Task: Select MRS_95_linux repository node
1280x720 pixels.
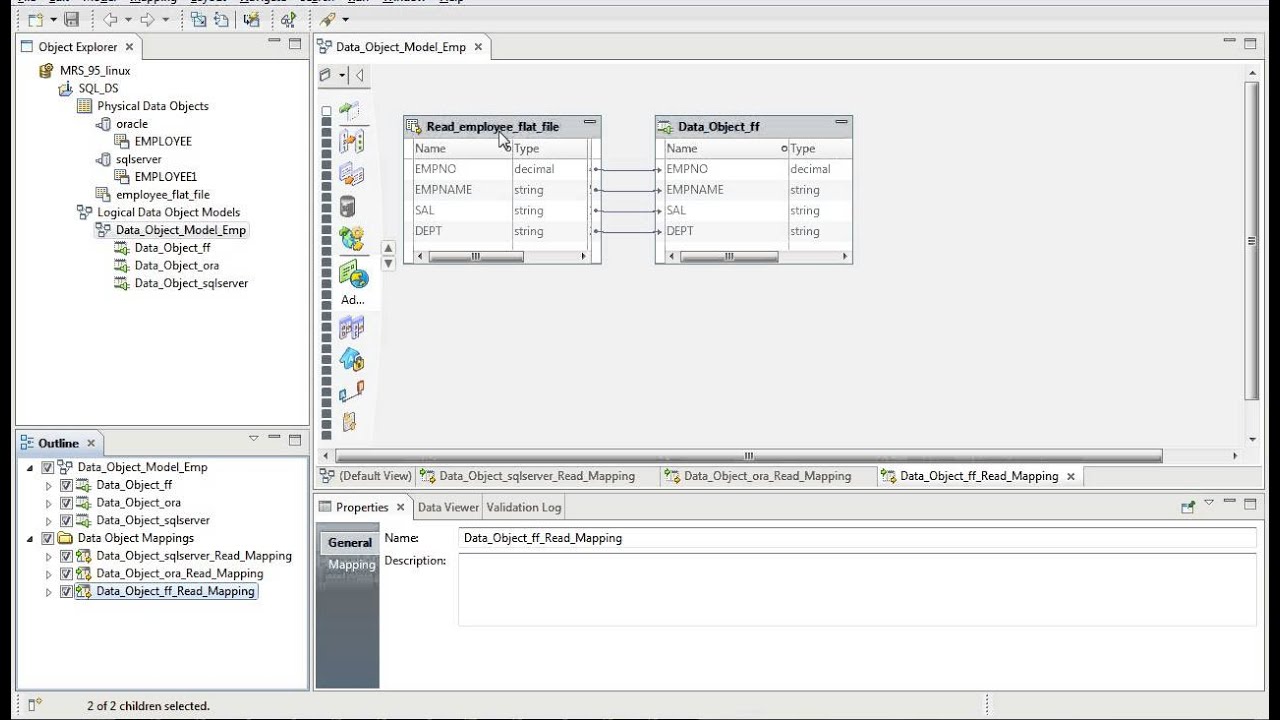Action: pyautogui.click(x=95, y=70)
